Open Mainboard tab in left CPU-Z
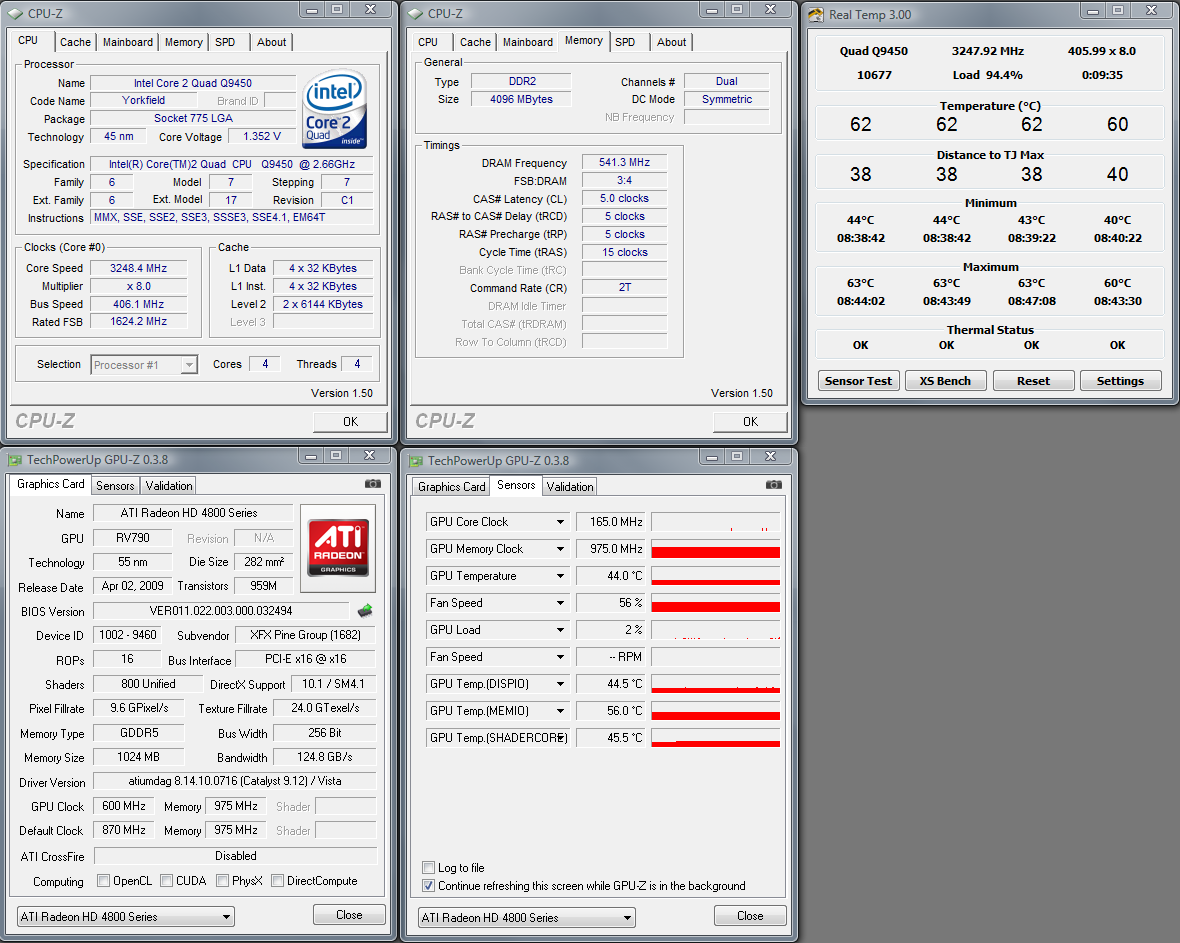 click(x=127, y=42)
